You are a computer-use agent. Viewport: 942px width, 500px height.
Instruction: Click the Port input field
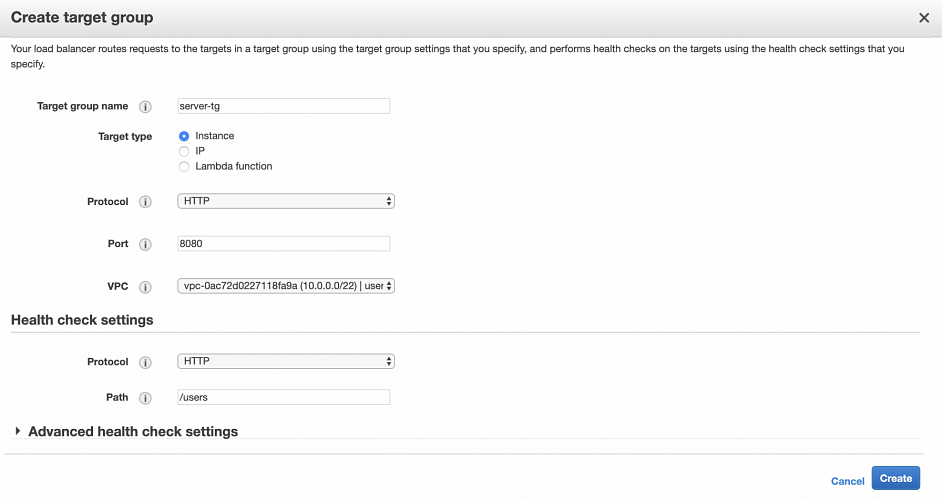[x=283, y=244]
